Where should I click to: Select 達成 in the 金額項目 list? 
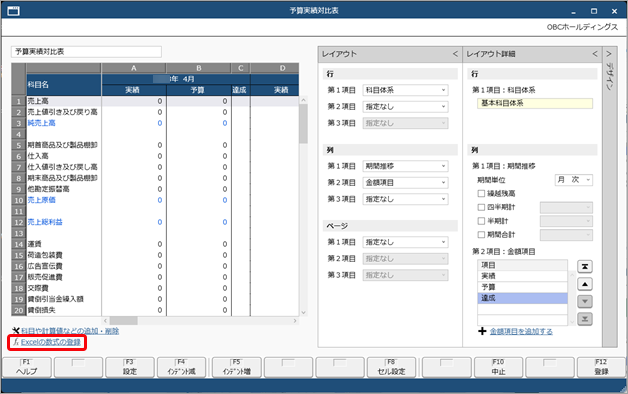click(522, 298)
